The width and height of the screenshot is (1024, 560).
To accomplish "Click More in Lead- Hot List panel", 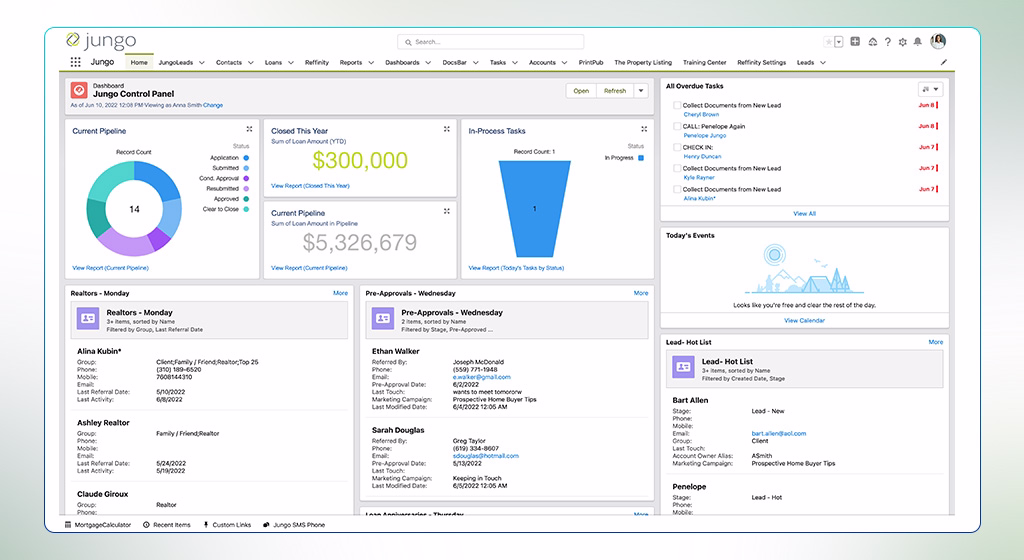I will (x=936, y=342).
